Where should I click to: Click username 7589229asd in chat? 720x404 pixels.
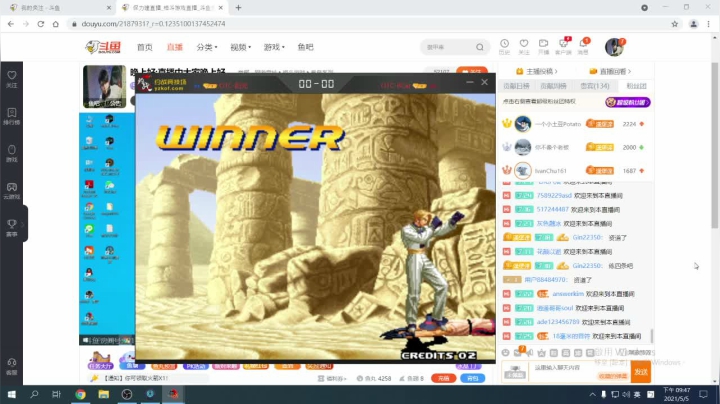coord(554,196)
